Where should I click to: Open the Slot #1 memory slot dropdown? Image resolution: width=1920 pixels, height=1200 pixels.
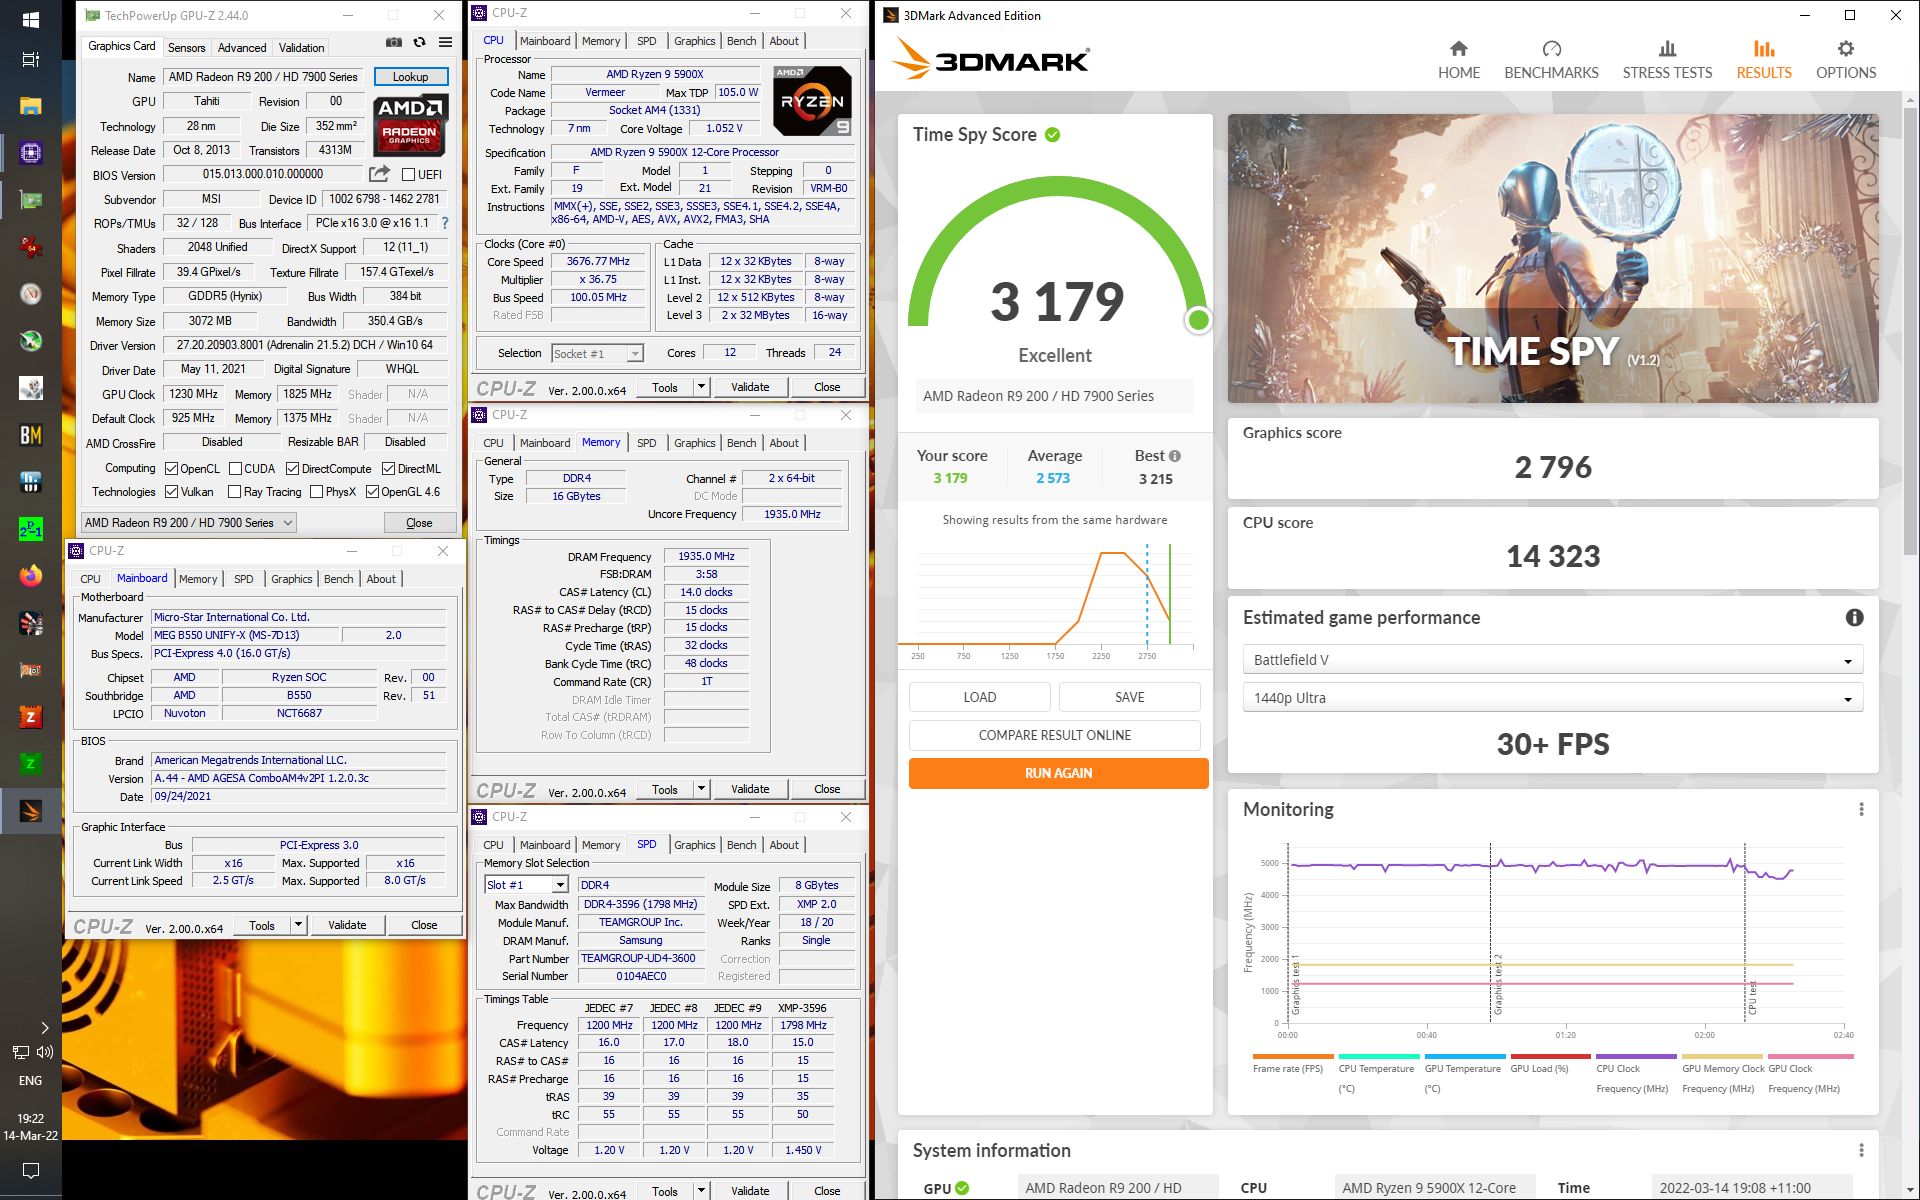527,885
